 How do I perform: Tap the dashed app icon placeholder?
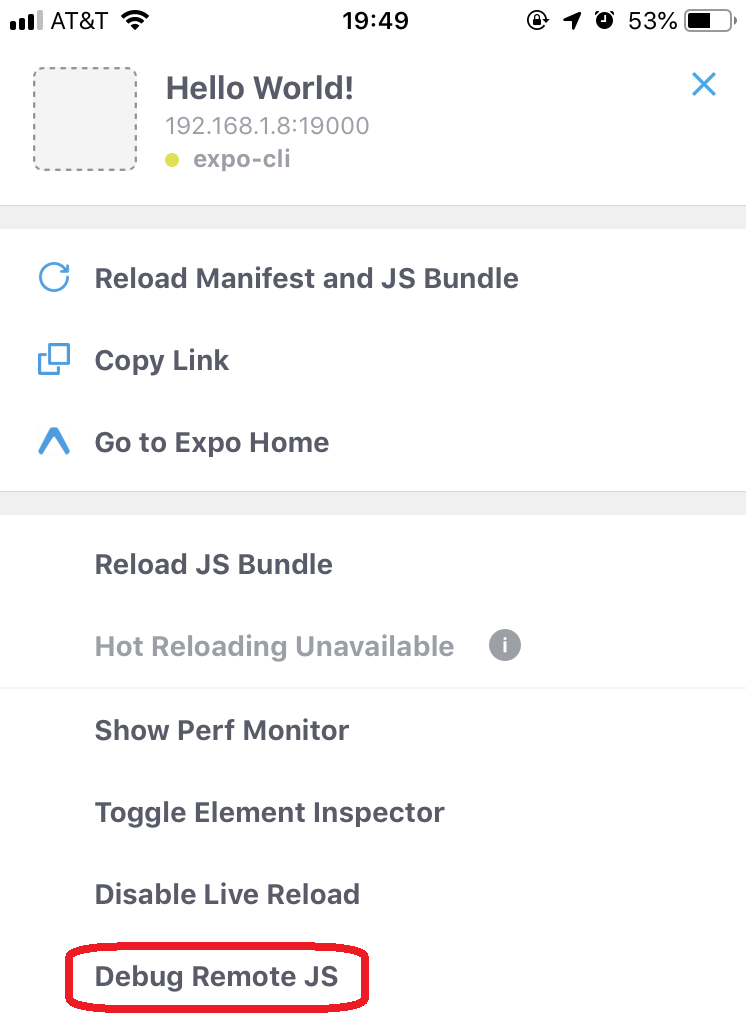(85, 119)
